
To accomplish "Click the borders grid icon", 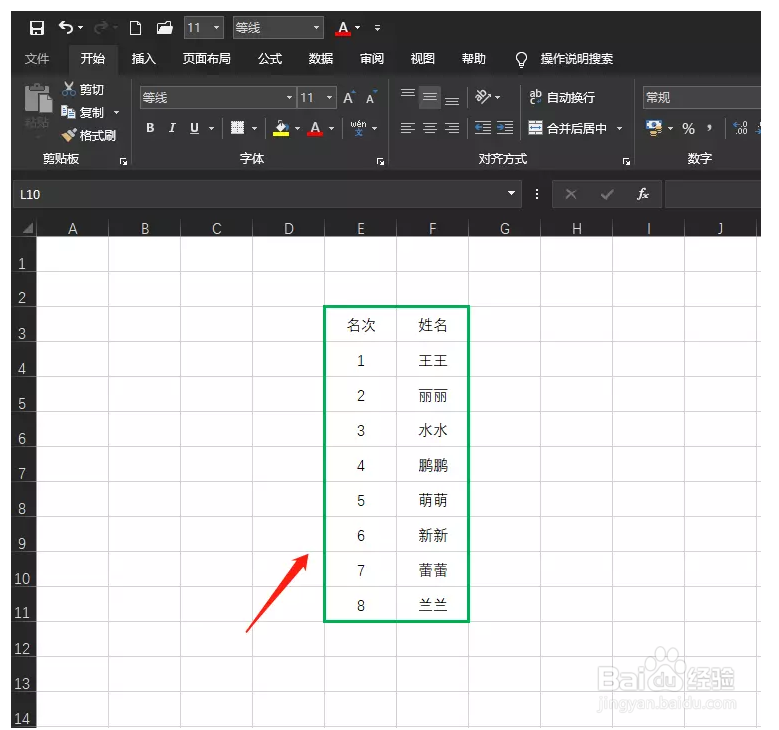I will tap(237, 128).
